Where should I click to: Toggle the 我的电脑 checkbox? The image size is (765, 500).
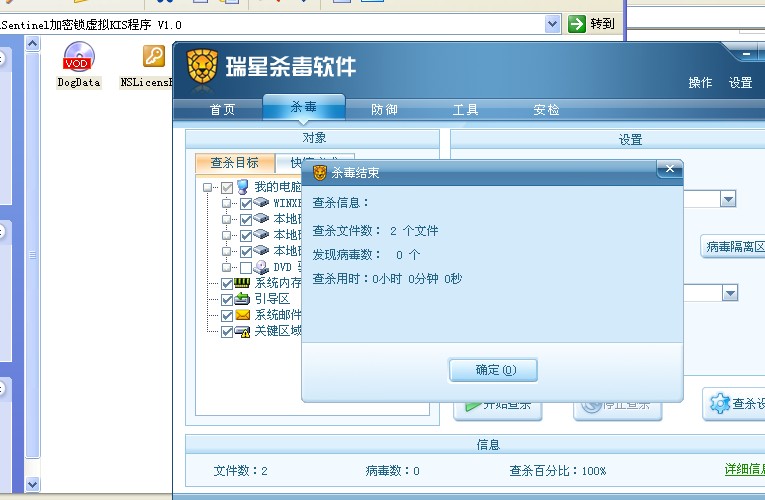227,188
